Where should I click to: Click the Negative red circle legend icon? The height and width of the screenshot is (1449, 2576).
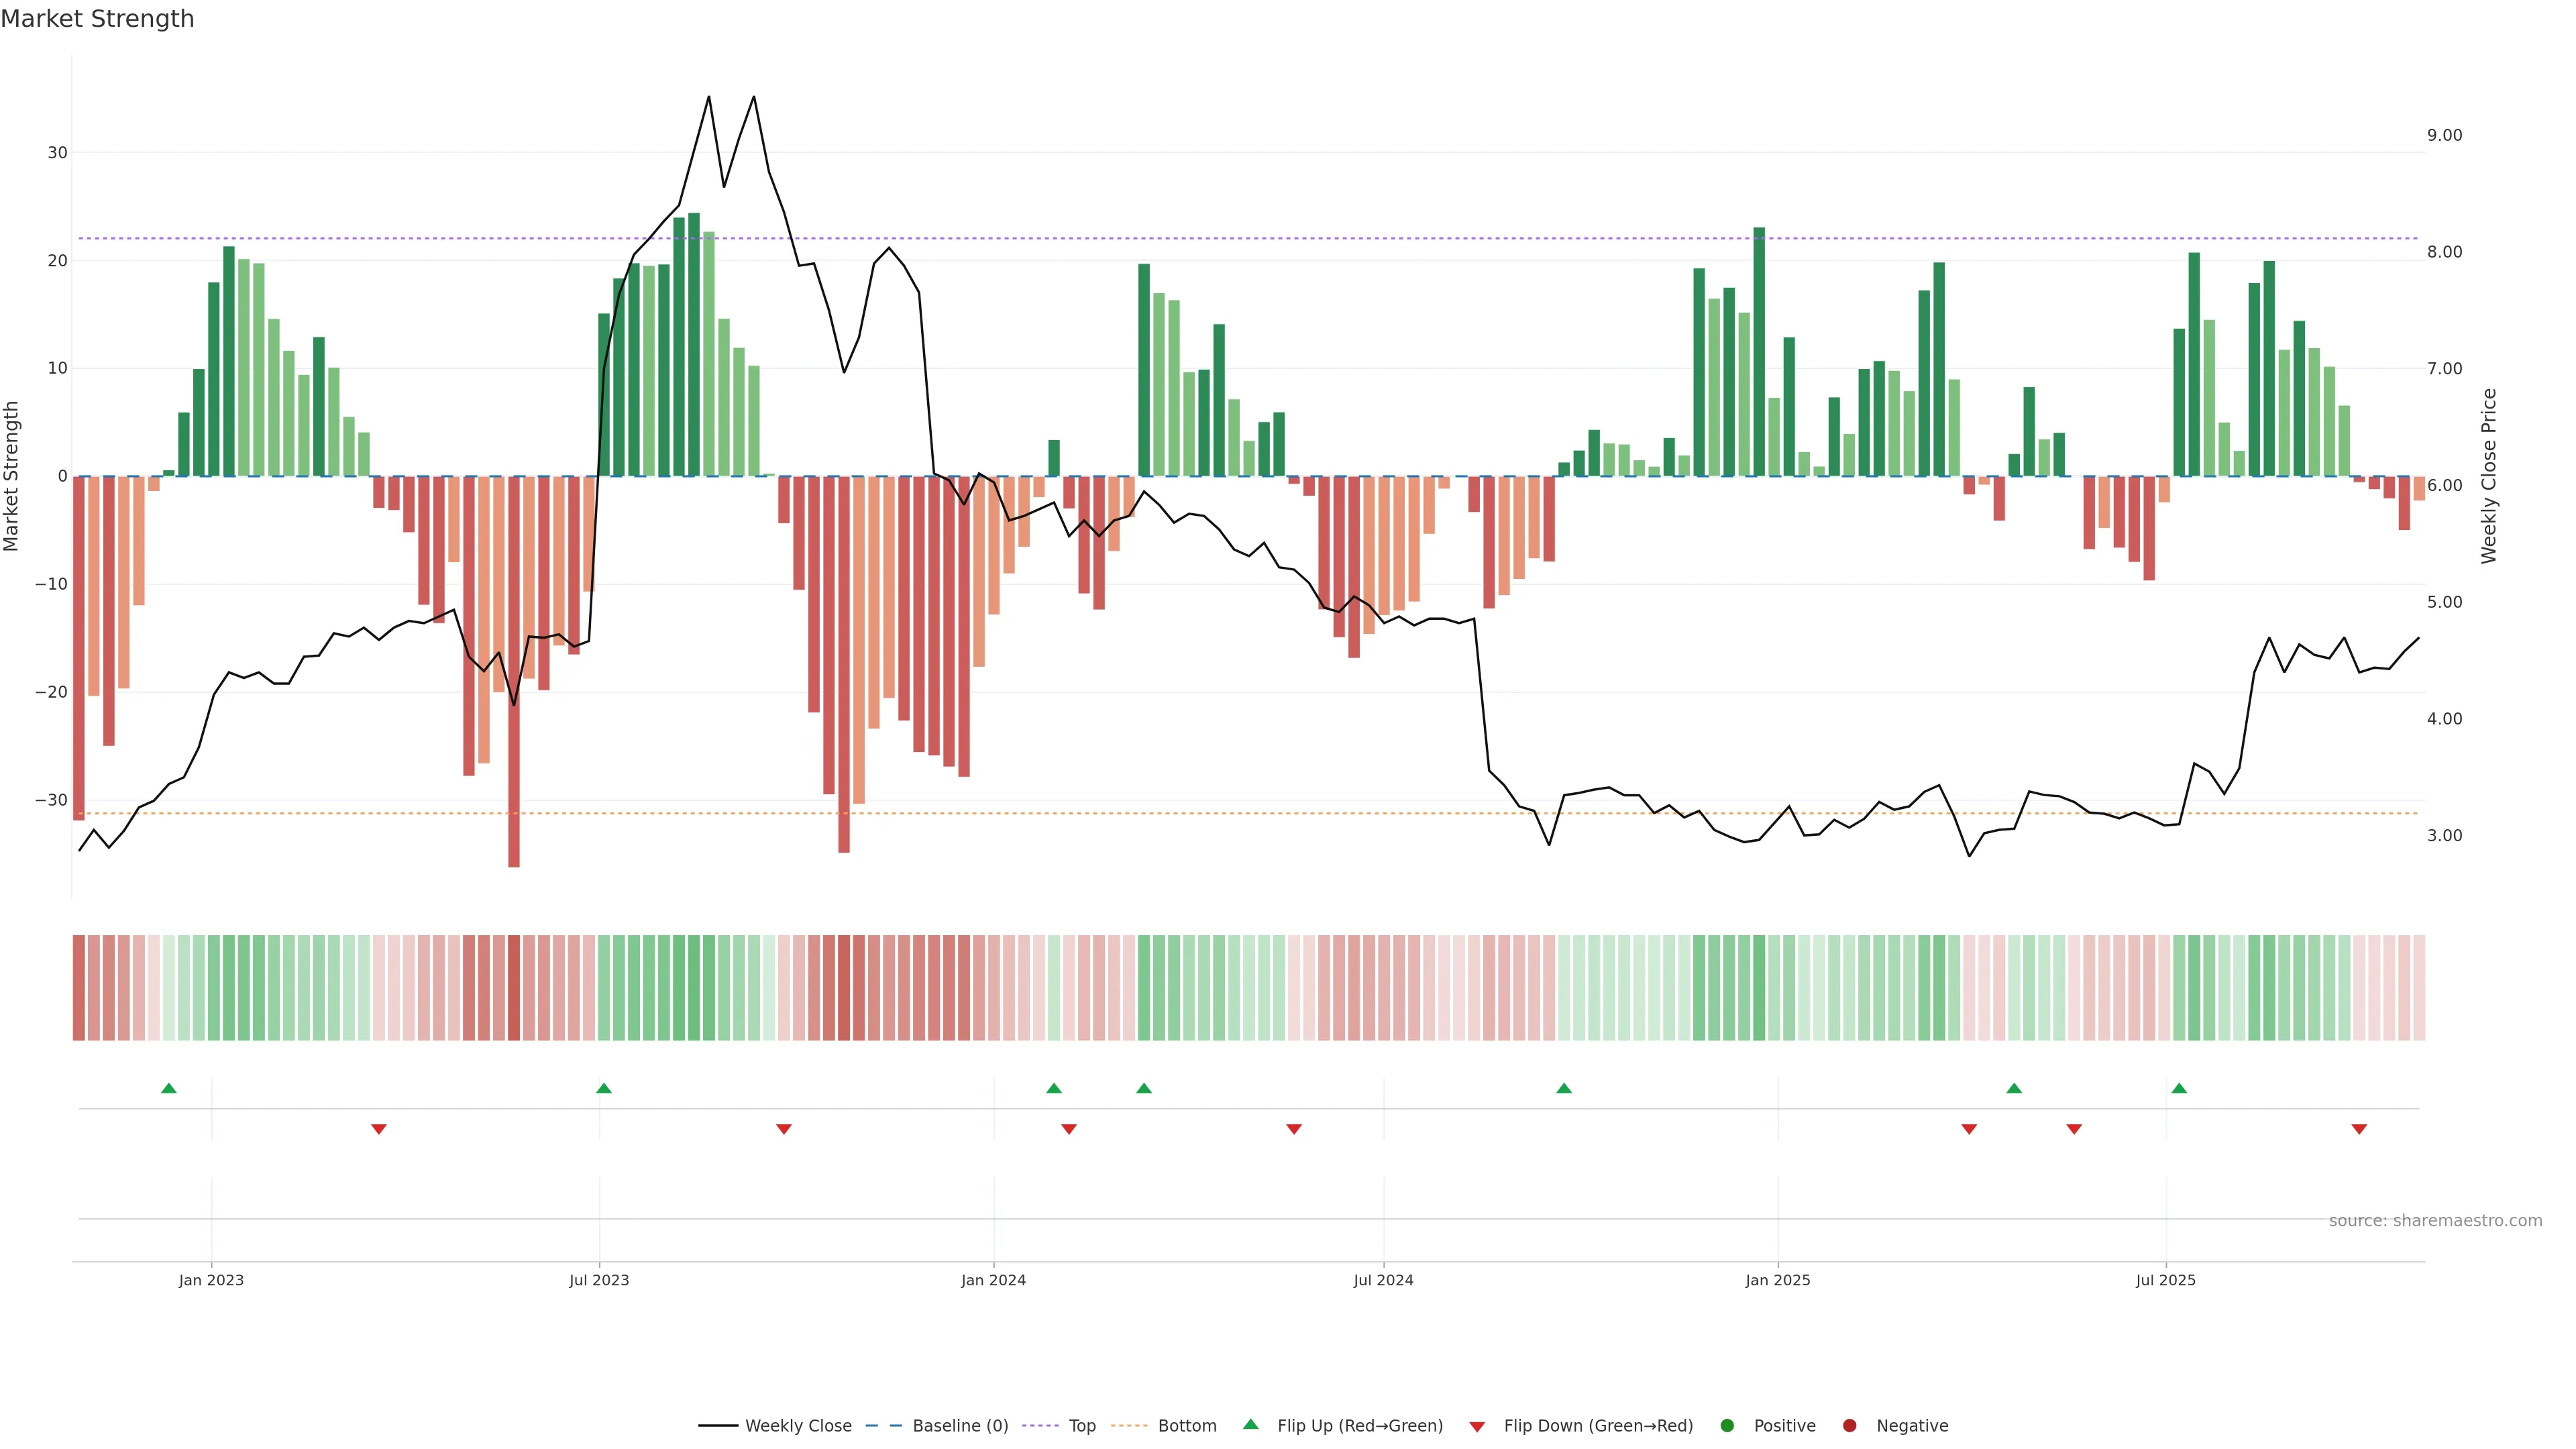tap(1849, 1426)
